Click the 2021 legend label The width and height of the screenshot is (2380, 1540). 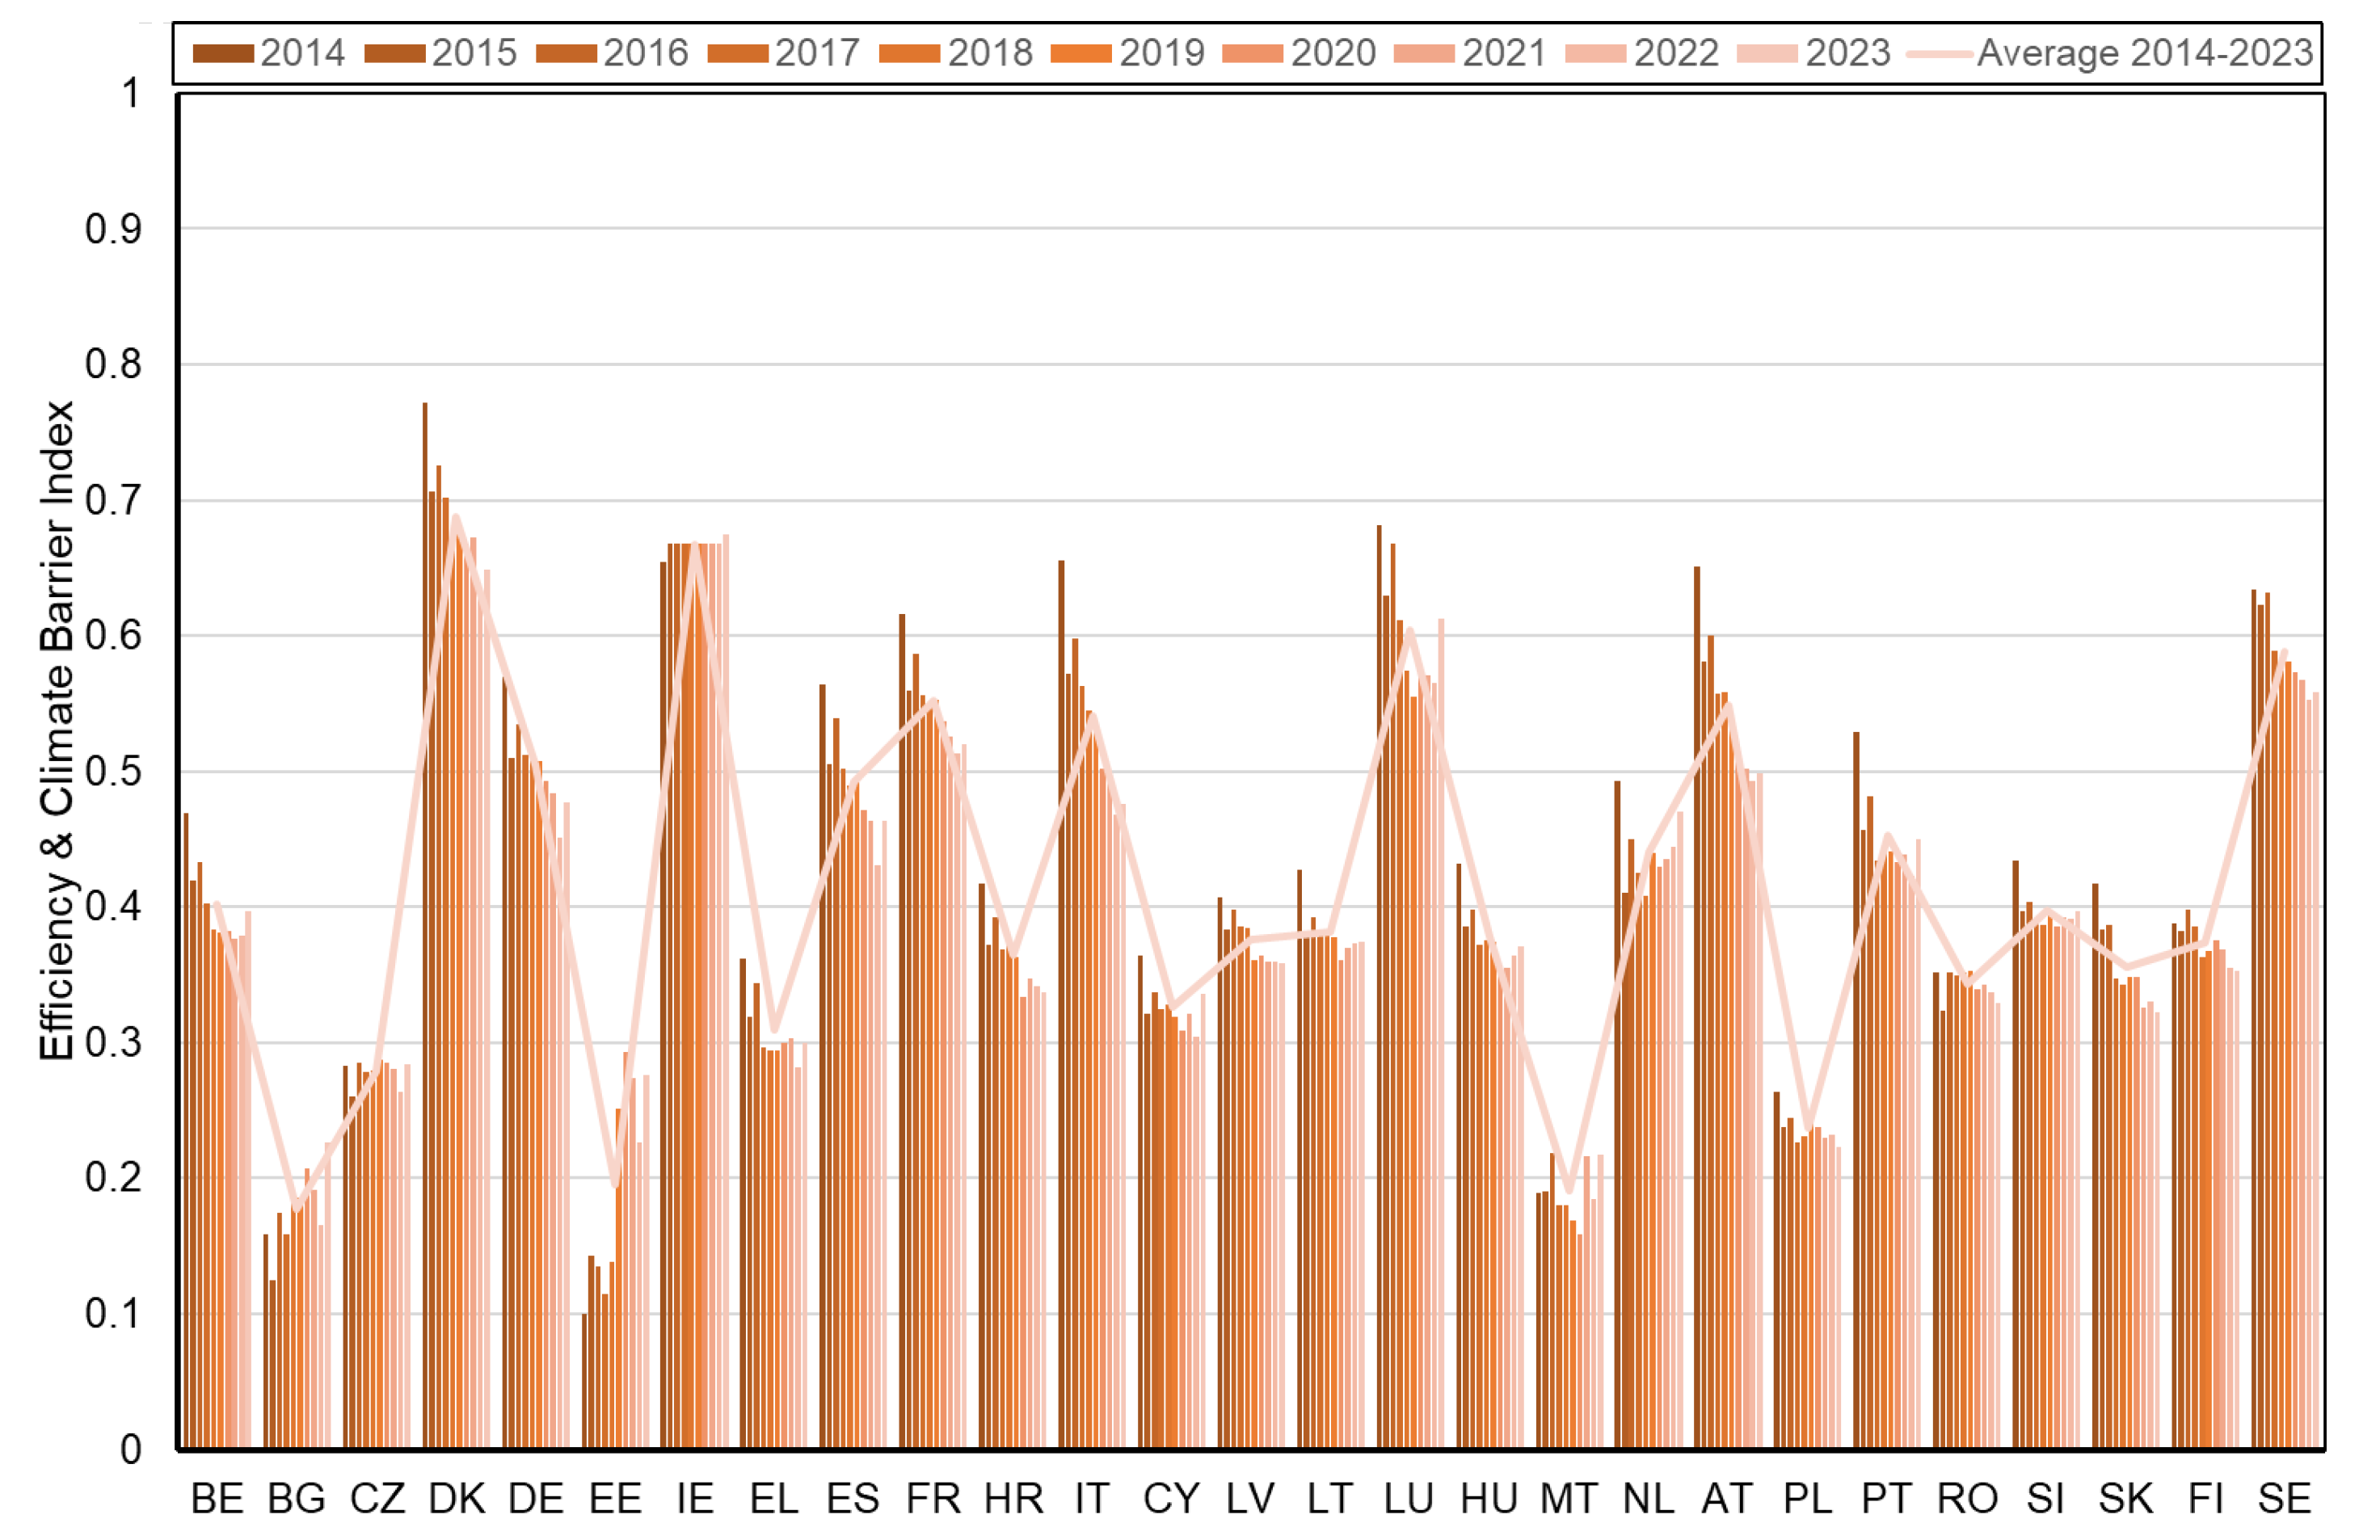point(1504,53)
